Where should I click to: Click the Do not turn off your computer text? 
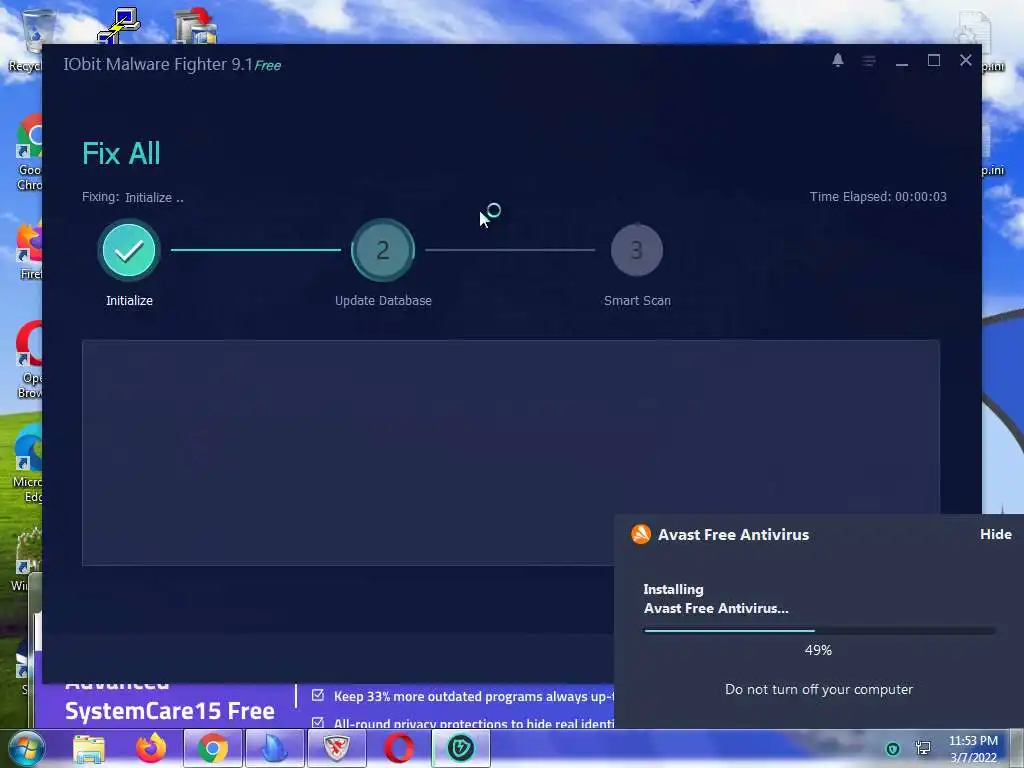(818, 690)
